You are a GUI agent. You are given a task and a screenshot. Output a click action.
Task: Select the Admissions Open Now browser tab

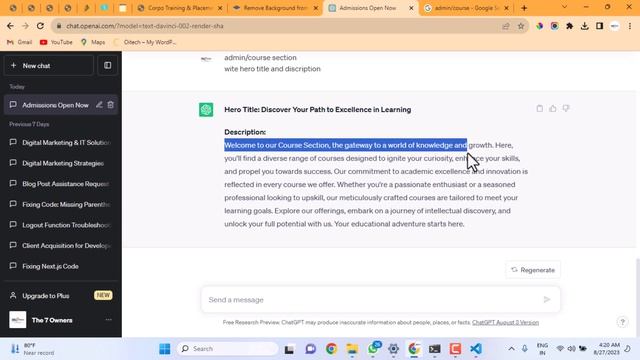coord(371,8)
